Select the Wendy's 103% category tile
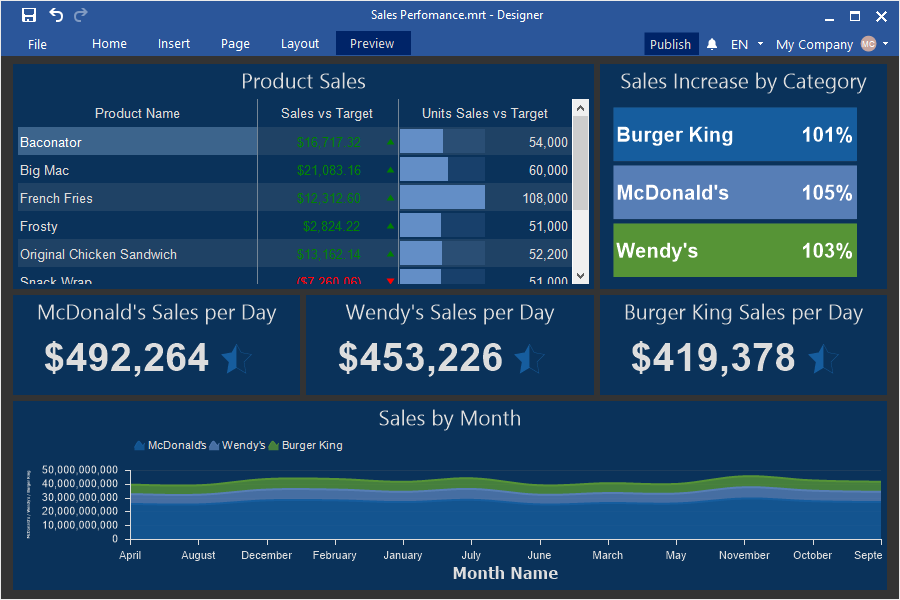The image size is (900, 600). point(735,250)
